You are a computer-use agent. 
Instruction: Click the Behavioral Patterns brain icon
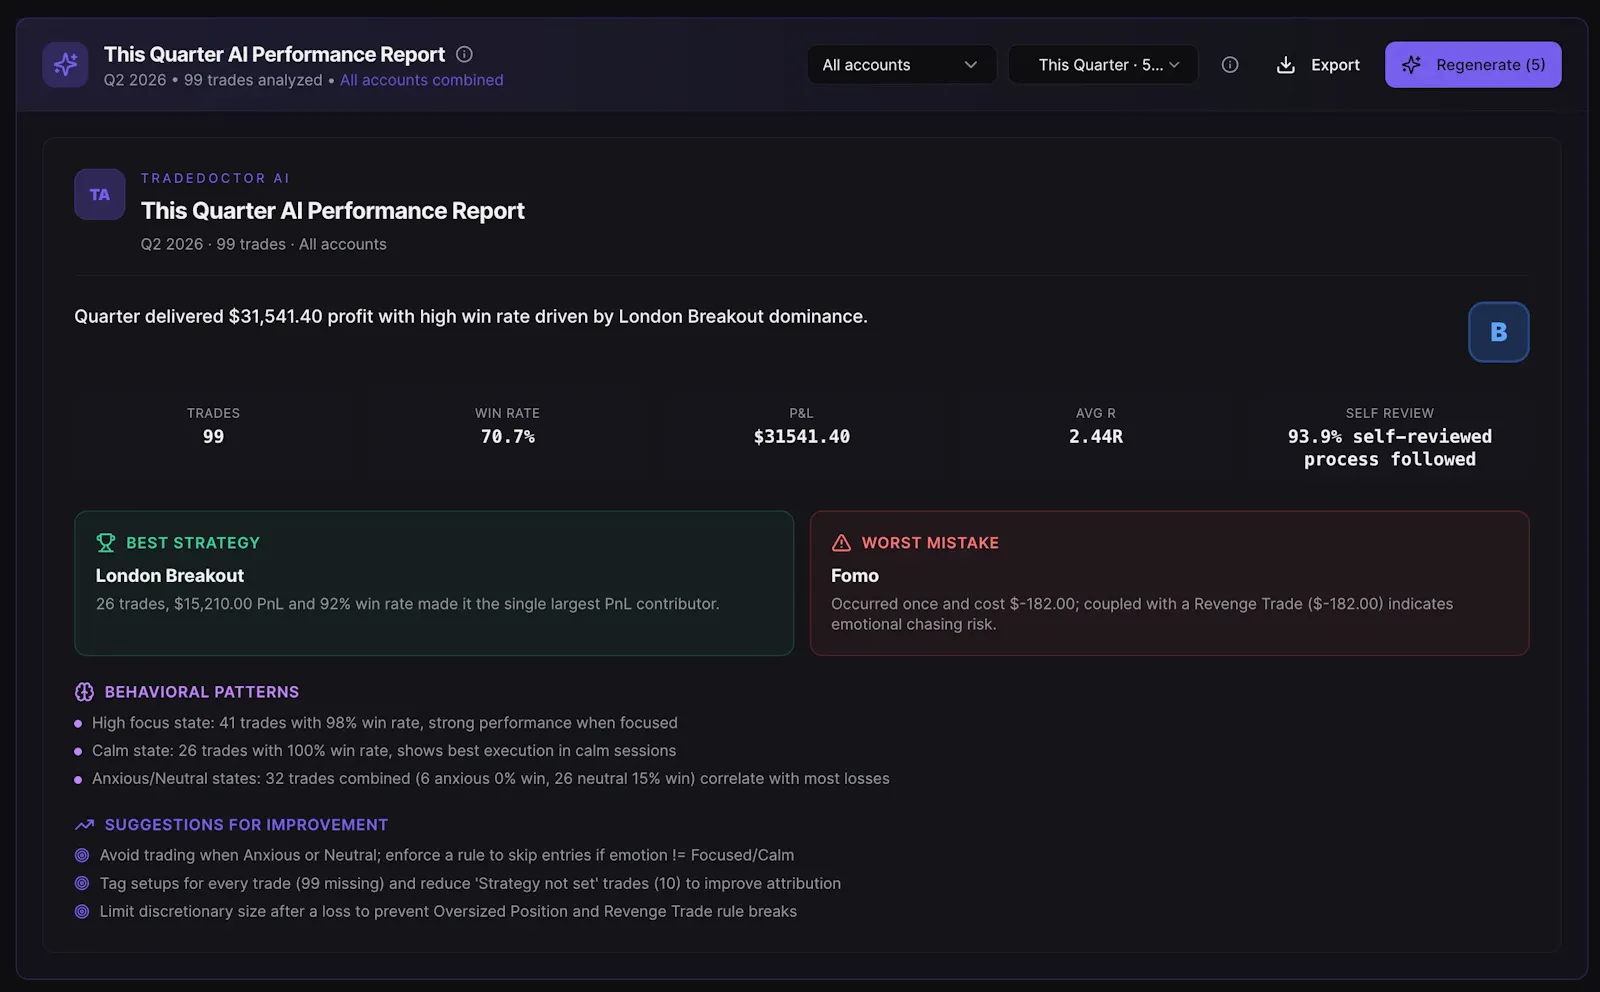pos(85,692)
